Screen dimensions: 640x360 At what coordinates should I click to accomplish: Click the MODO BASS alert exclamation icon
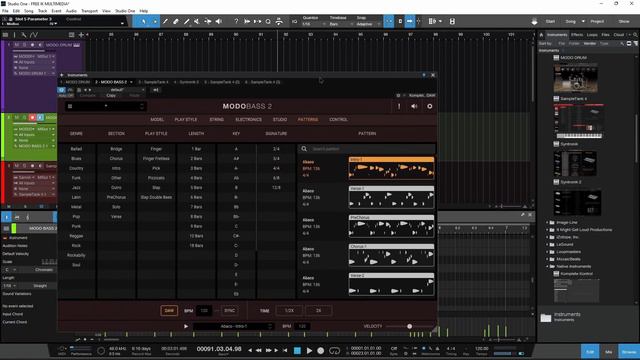point(399,106)
